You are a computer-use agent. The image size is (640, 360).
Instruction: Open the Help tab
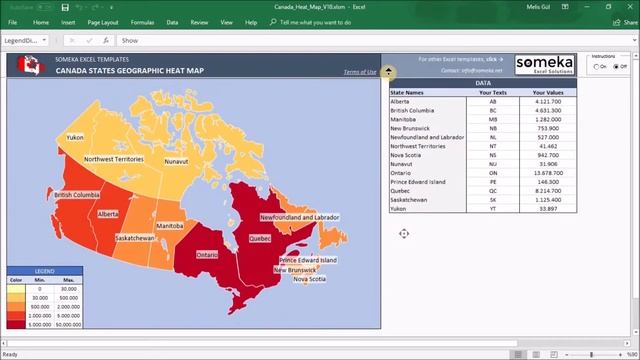point(251,22)
